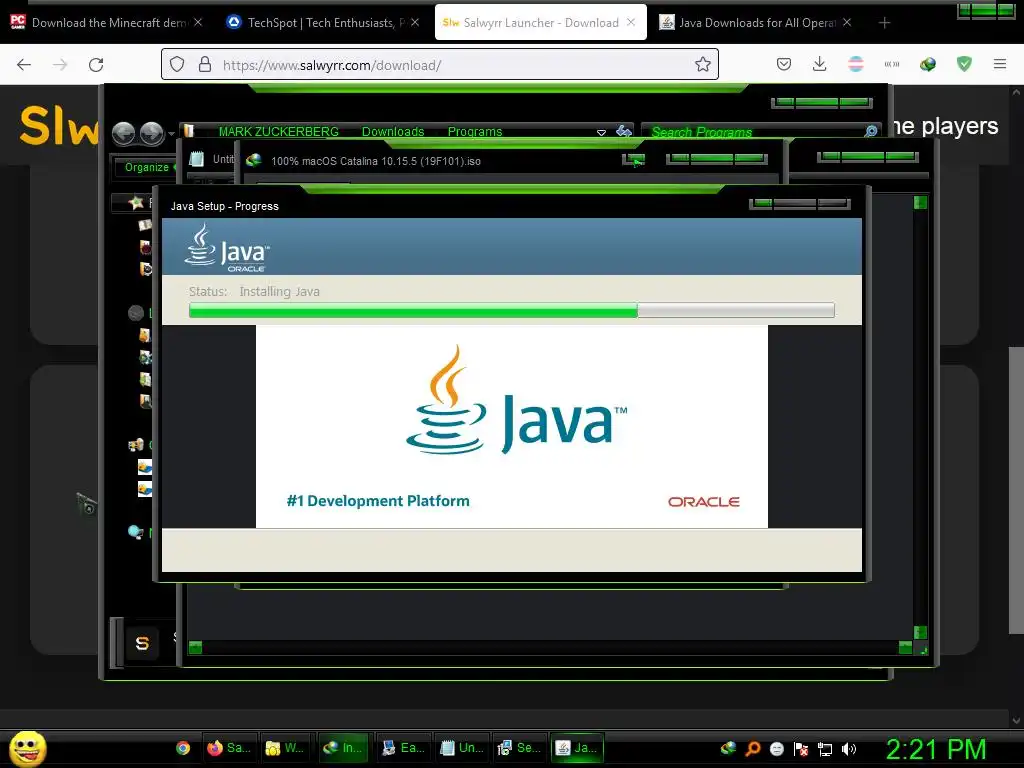This screenshot has height=768, width=1024.
Task: Go forward in the Explorer window
Action: [152, 133]
